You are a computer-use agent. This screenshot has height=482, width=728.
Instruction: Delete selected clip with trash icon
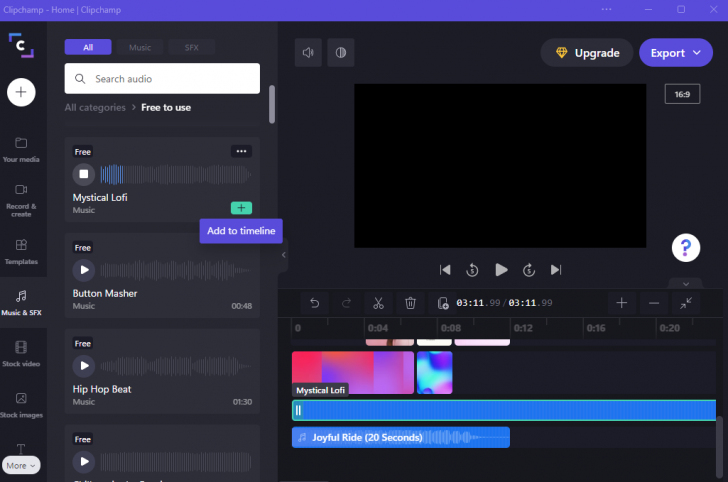pos(410,303)
